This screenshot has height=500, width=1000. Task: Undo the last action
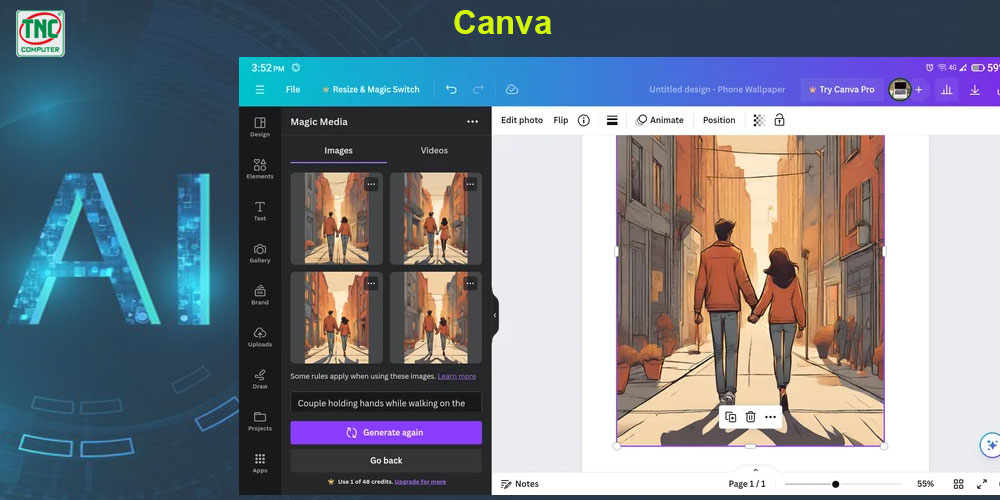(x=451, y=90)
